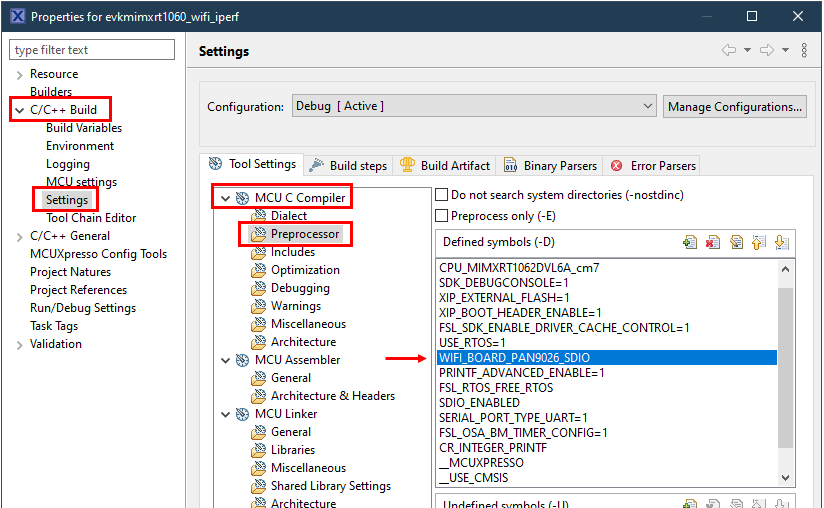Viewport: 824px width, 508px height.
Task: Open the three-dot view menu icon
Action: coord(803,50)
